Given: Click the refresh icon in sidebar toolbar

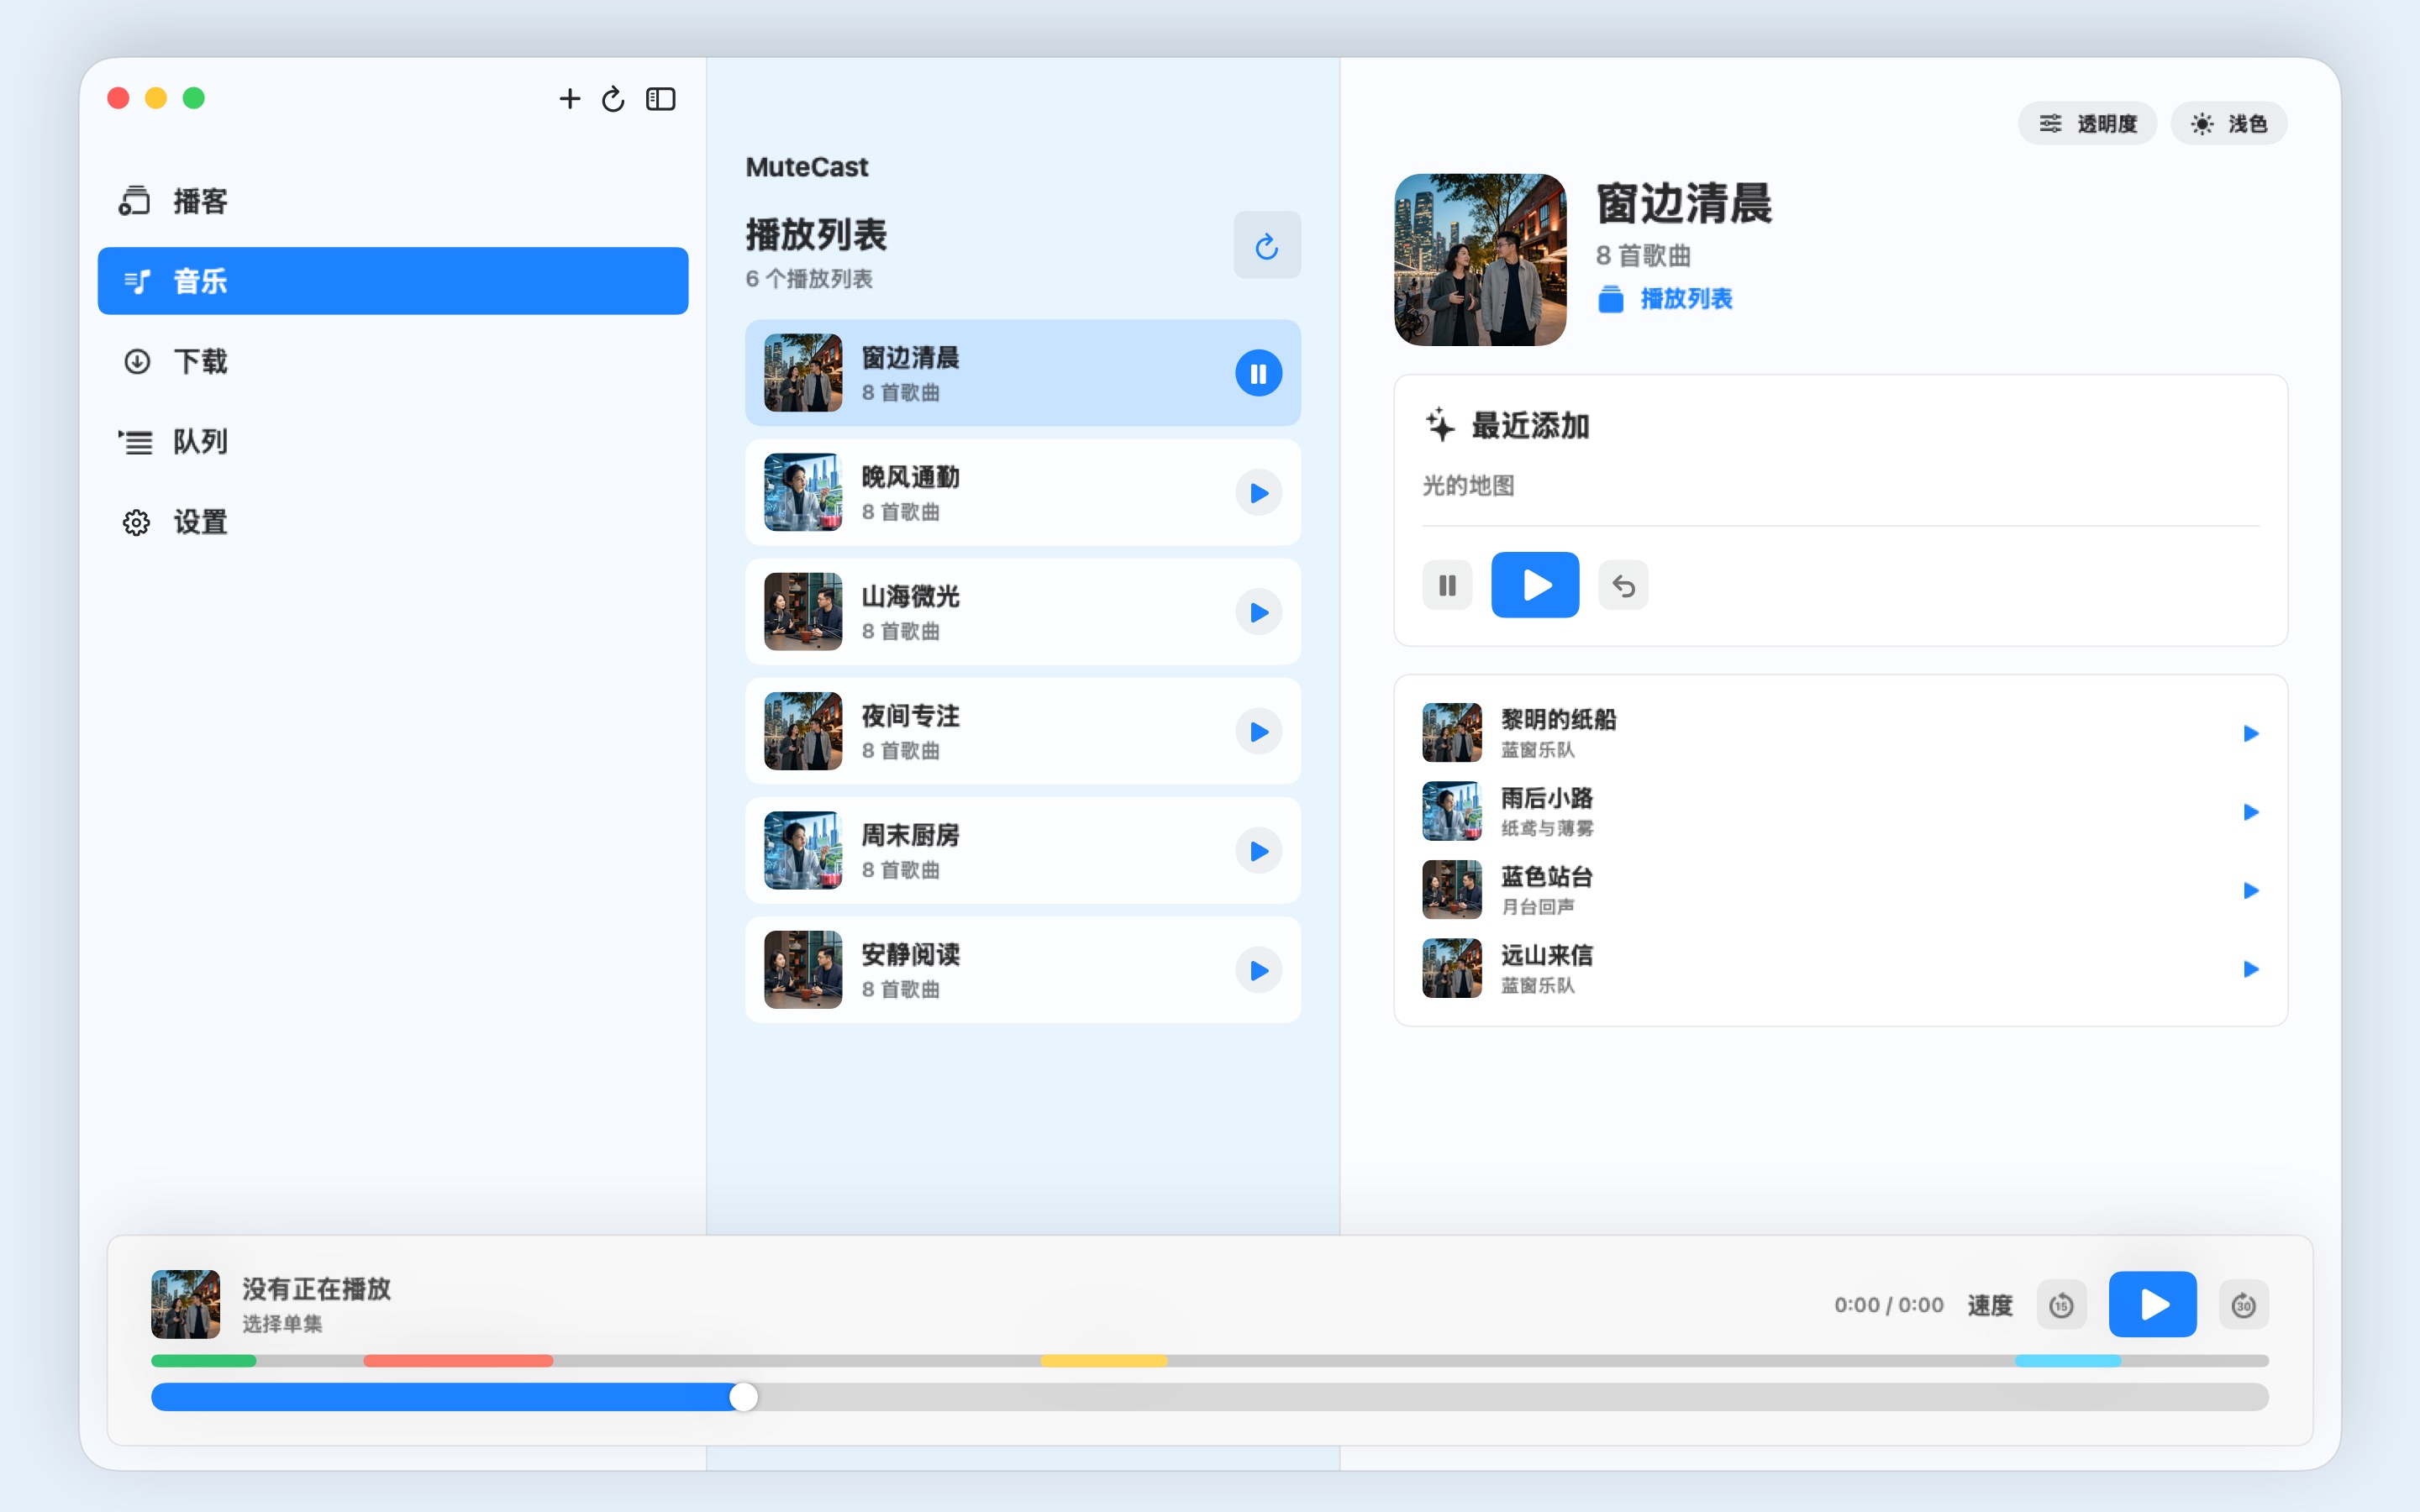Looking at the screenshot, I should click(613, 98).
